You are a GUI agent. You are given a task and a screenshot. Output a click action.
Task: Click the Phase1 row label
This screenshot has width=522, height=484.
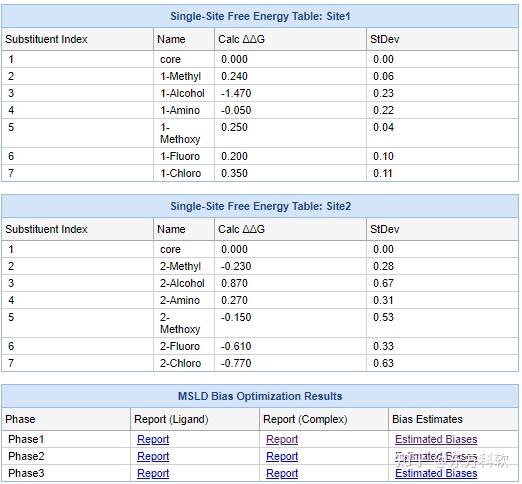point(26,439)
